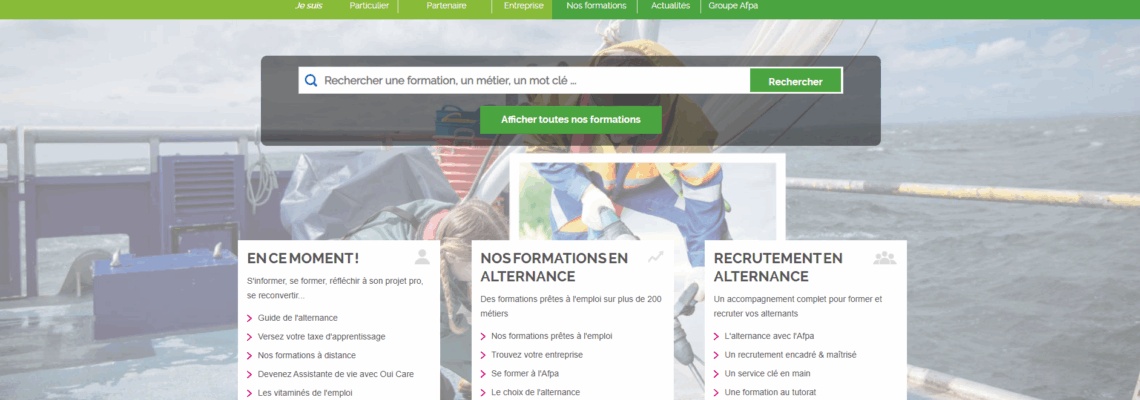Open the Groupe Afpa menu item
The width and height of the screenshot is (1140, 400).
point(733,6)
